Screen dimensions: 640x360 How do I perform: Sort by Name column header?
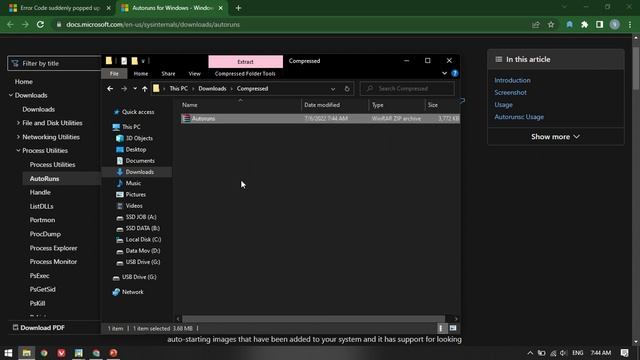pos(241,105)
